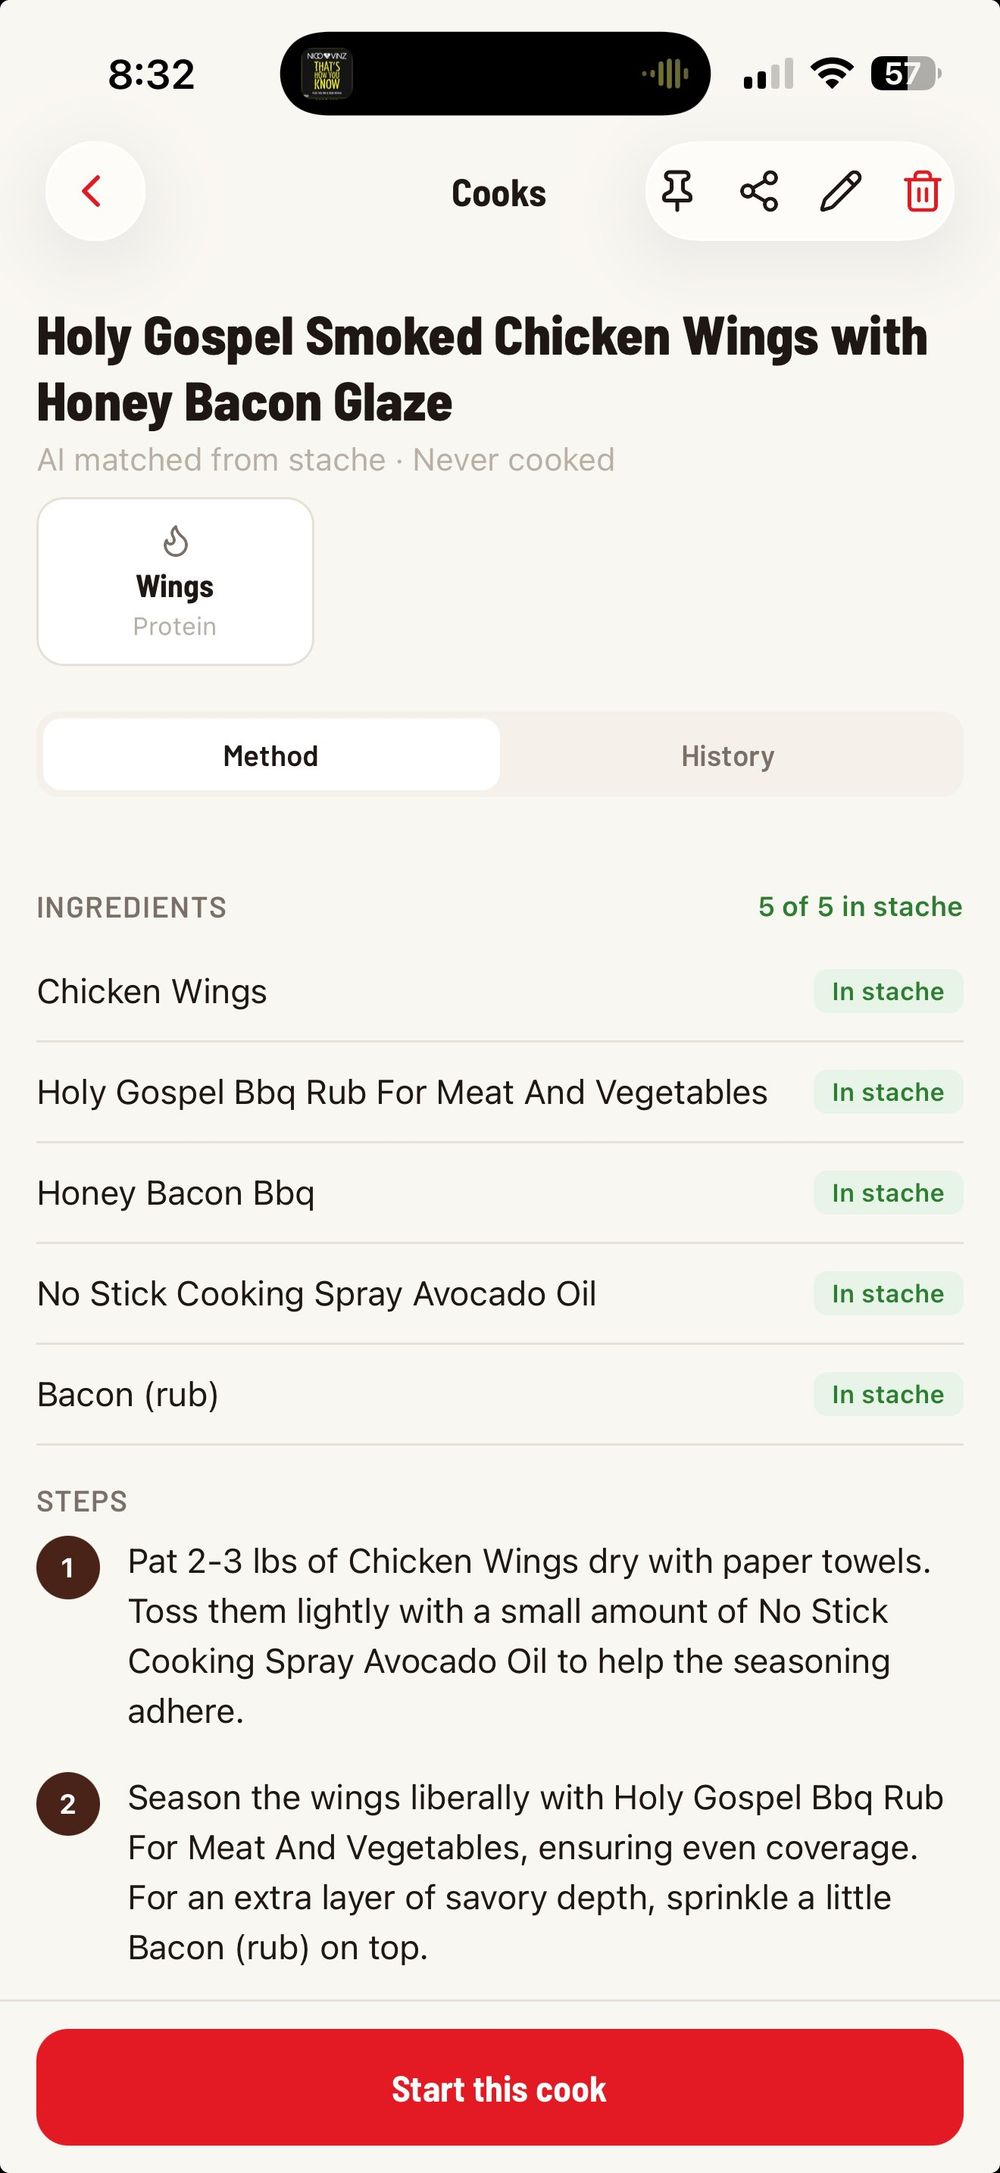Open the now-playing album art in Dynamic Island
This screenshot has width=1000, height=2173.
click(x=327, y=74)
